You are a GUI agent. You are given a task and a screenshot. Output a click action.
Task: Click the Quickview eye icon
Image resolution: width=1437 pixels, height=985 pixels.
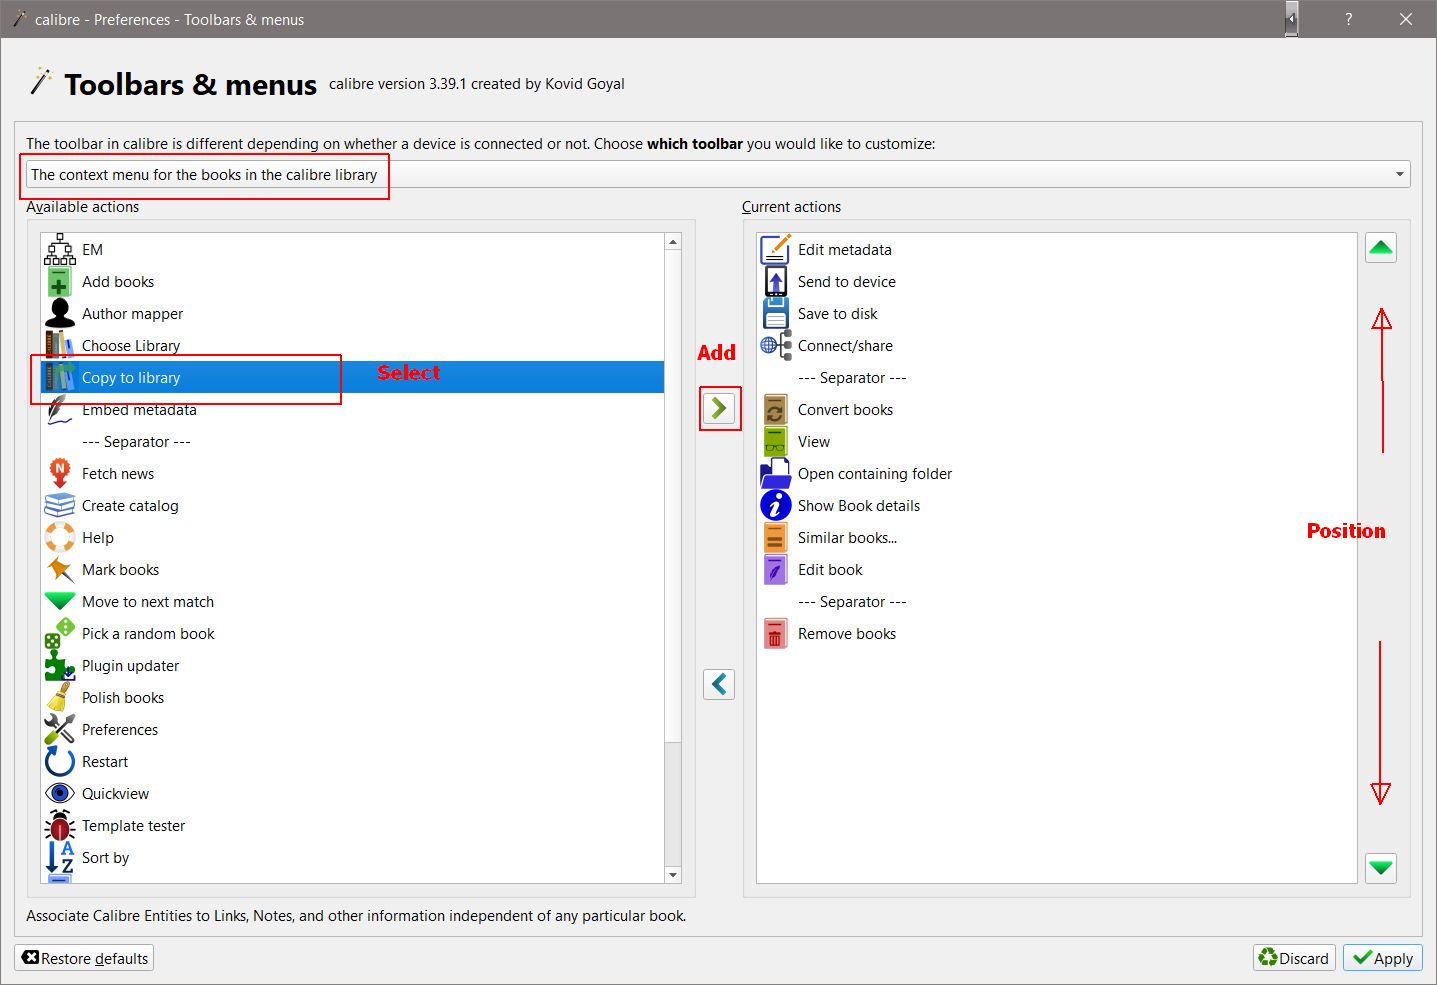[60, 793]
